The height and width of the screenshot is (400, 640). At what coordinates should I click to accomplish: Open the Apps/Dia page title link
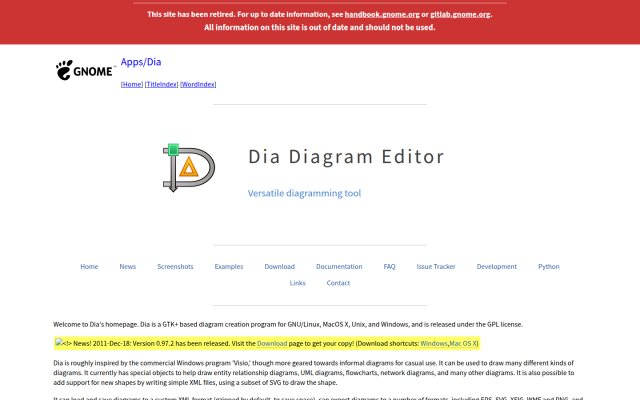[141, 62]
